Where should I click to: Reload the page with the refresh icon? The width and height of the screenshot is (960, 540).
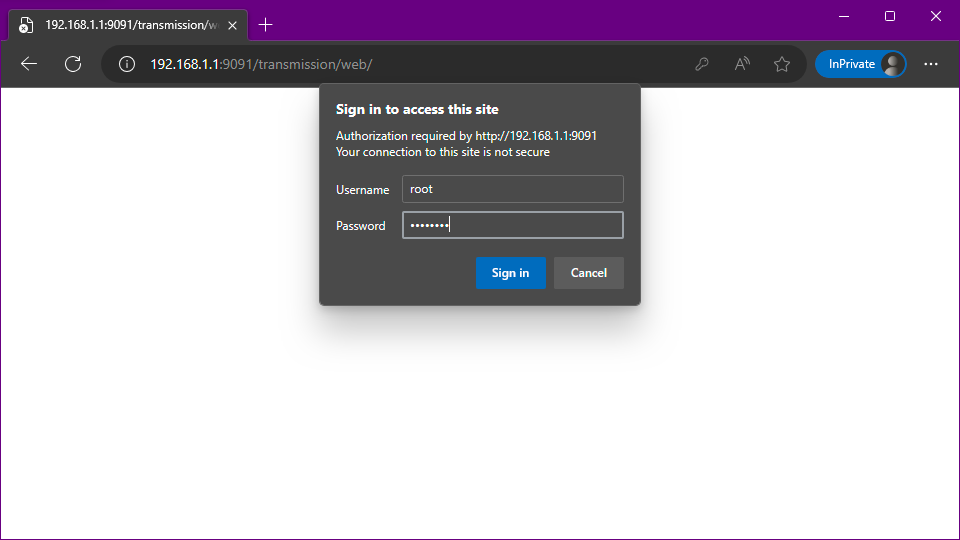coord(73,64)
